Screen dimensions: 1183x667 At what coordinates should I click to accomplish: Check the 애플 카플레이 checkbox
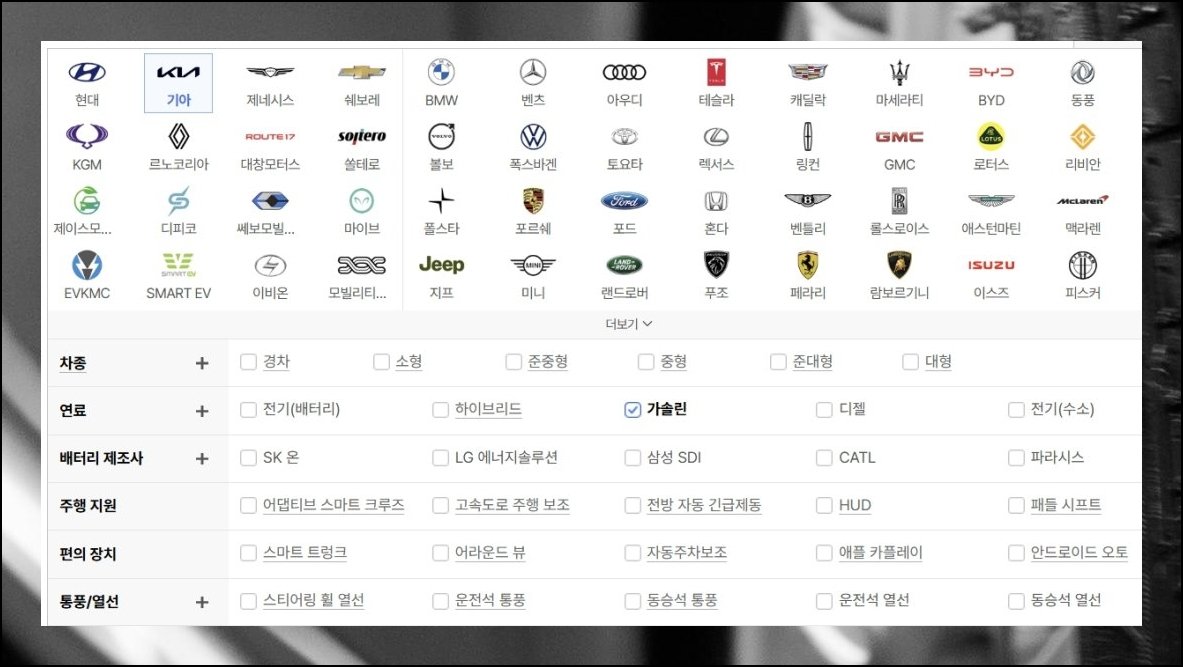click(x=825, y=553)
